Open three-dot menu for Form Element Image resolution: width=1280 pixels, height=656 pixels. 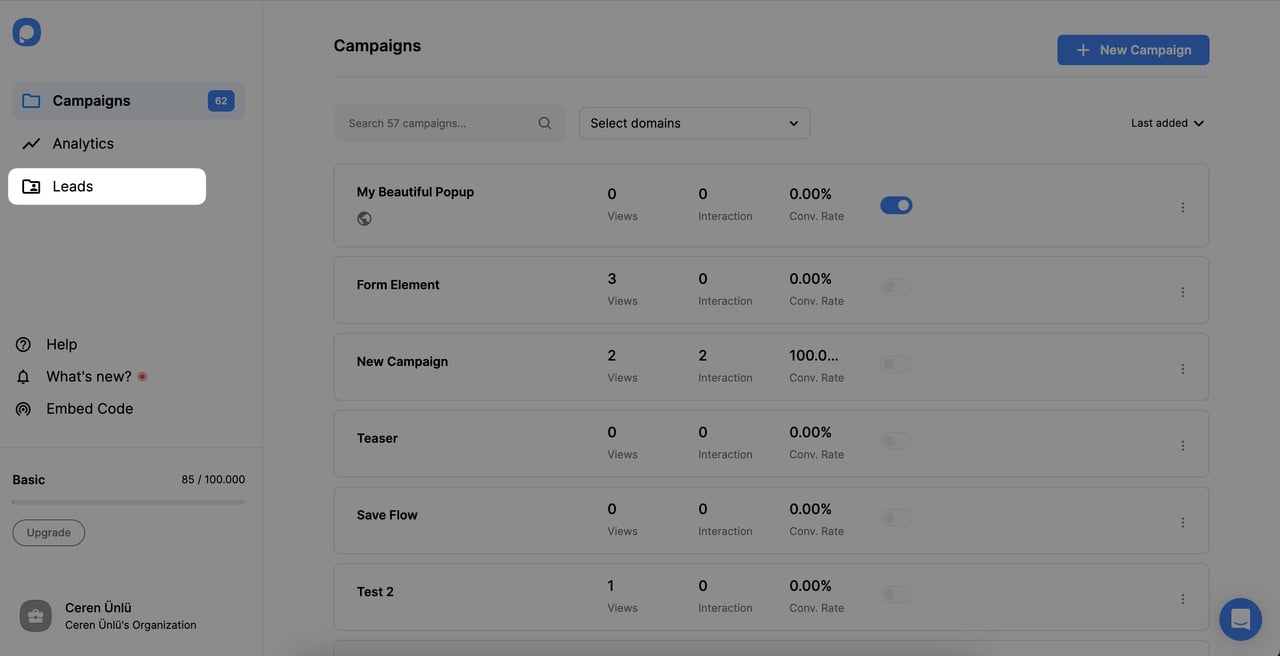pyautogui.click(x=1182, y=292)
